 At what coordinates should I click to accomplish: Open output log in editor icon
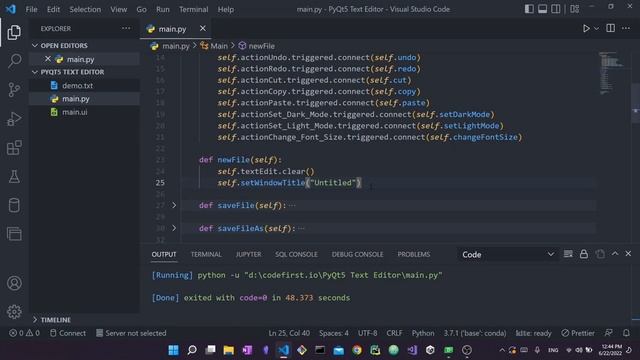(600, 254)
